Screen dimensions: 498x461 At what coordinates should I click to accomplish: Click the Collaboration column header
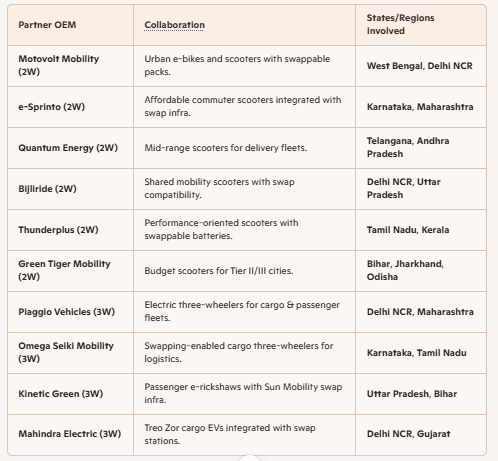[174, 25]
